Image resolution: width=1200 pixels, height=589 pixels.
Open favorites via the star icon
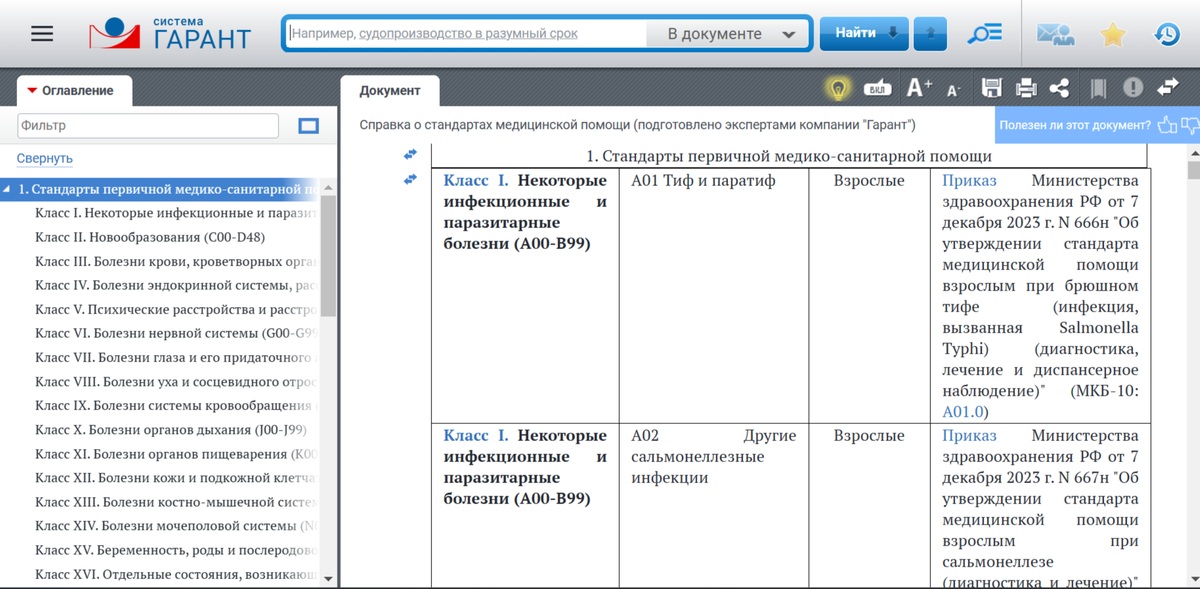(1112, 33)
